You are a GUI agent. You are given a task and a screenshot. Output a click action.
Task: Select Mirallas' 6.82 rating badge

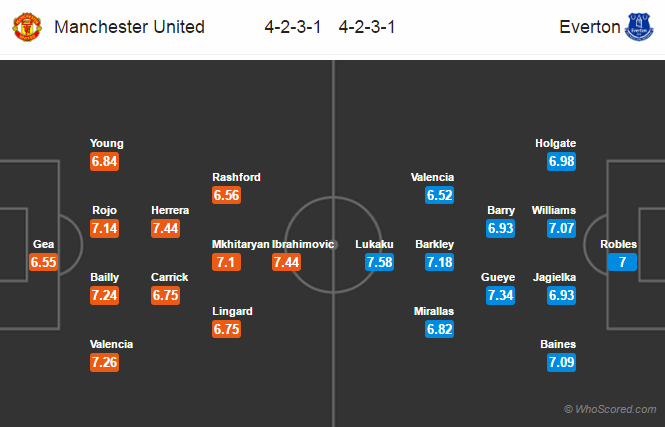click(x=439, y=329)
